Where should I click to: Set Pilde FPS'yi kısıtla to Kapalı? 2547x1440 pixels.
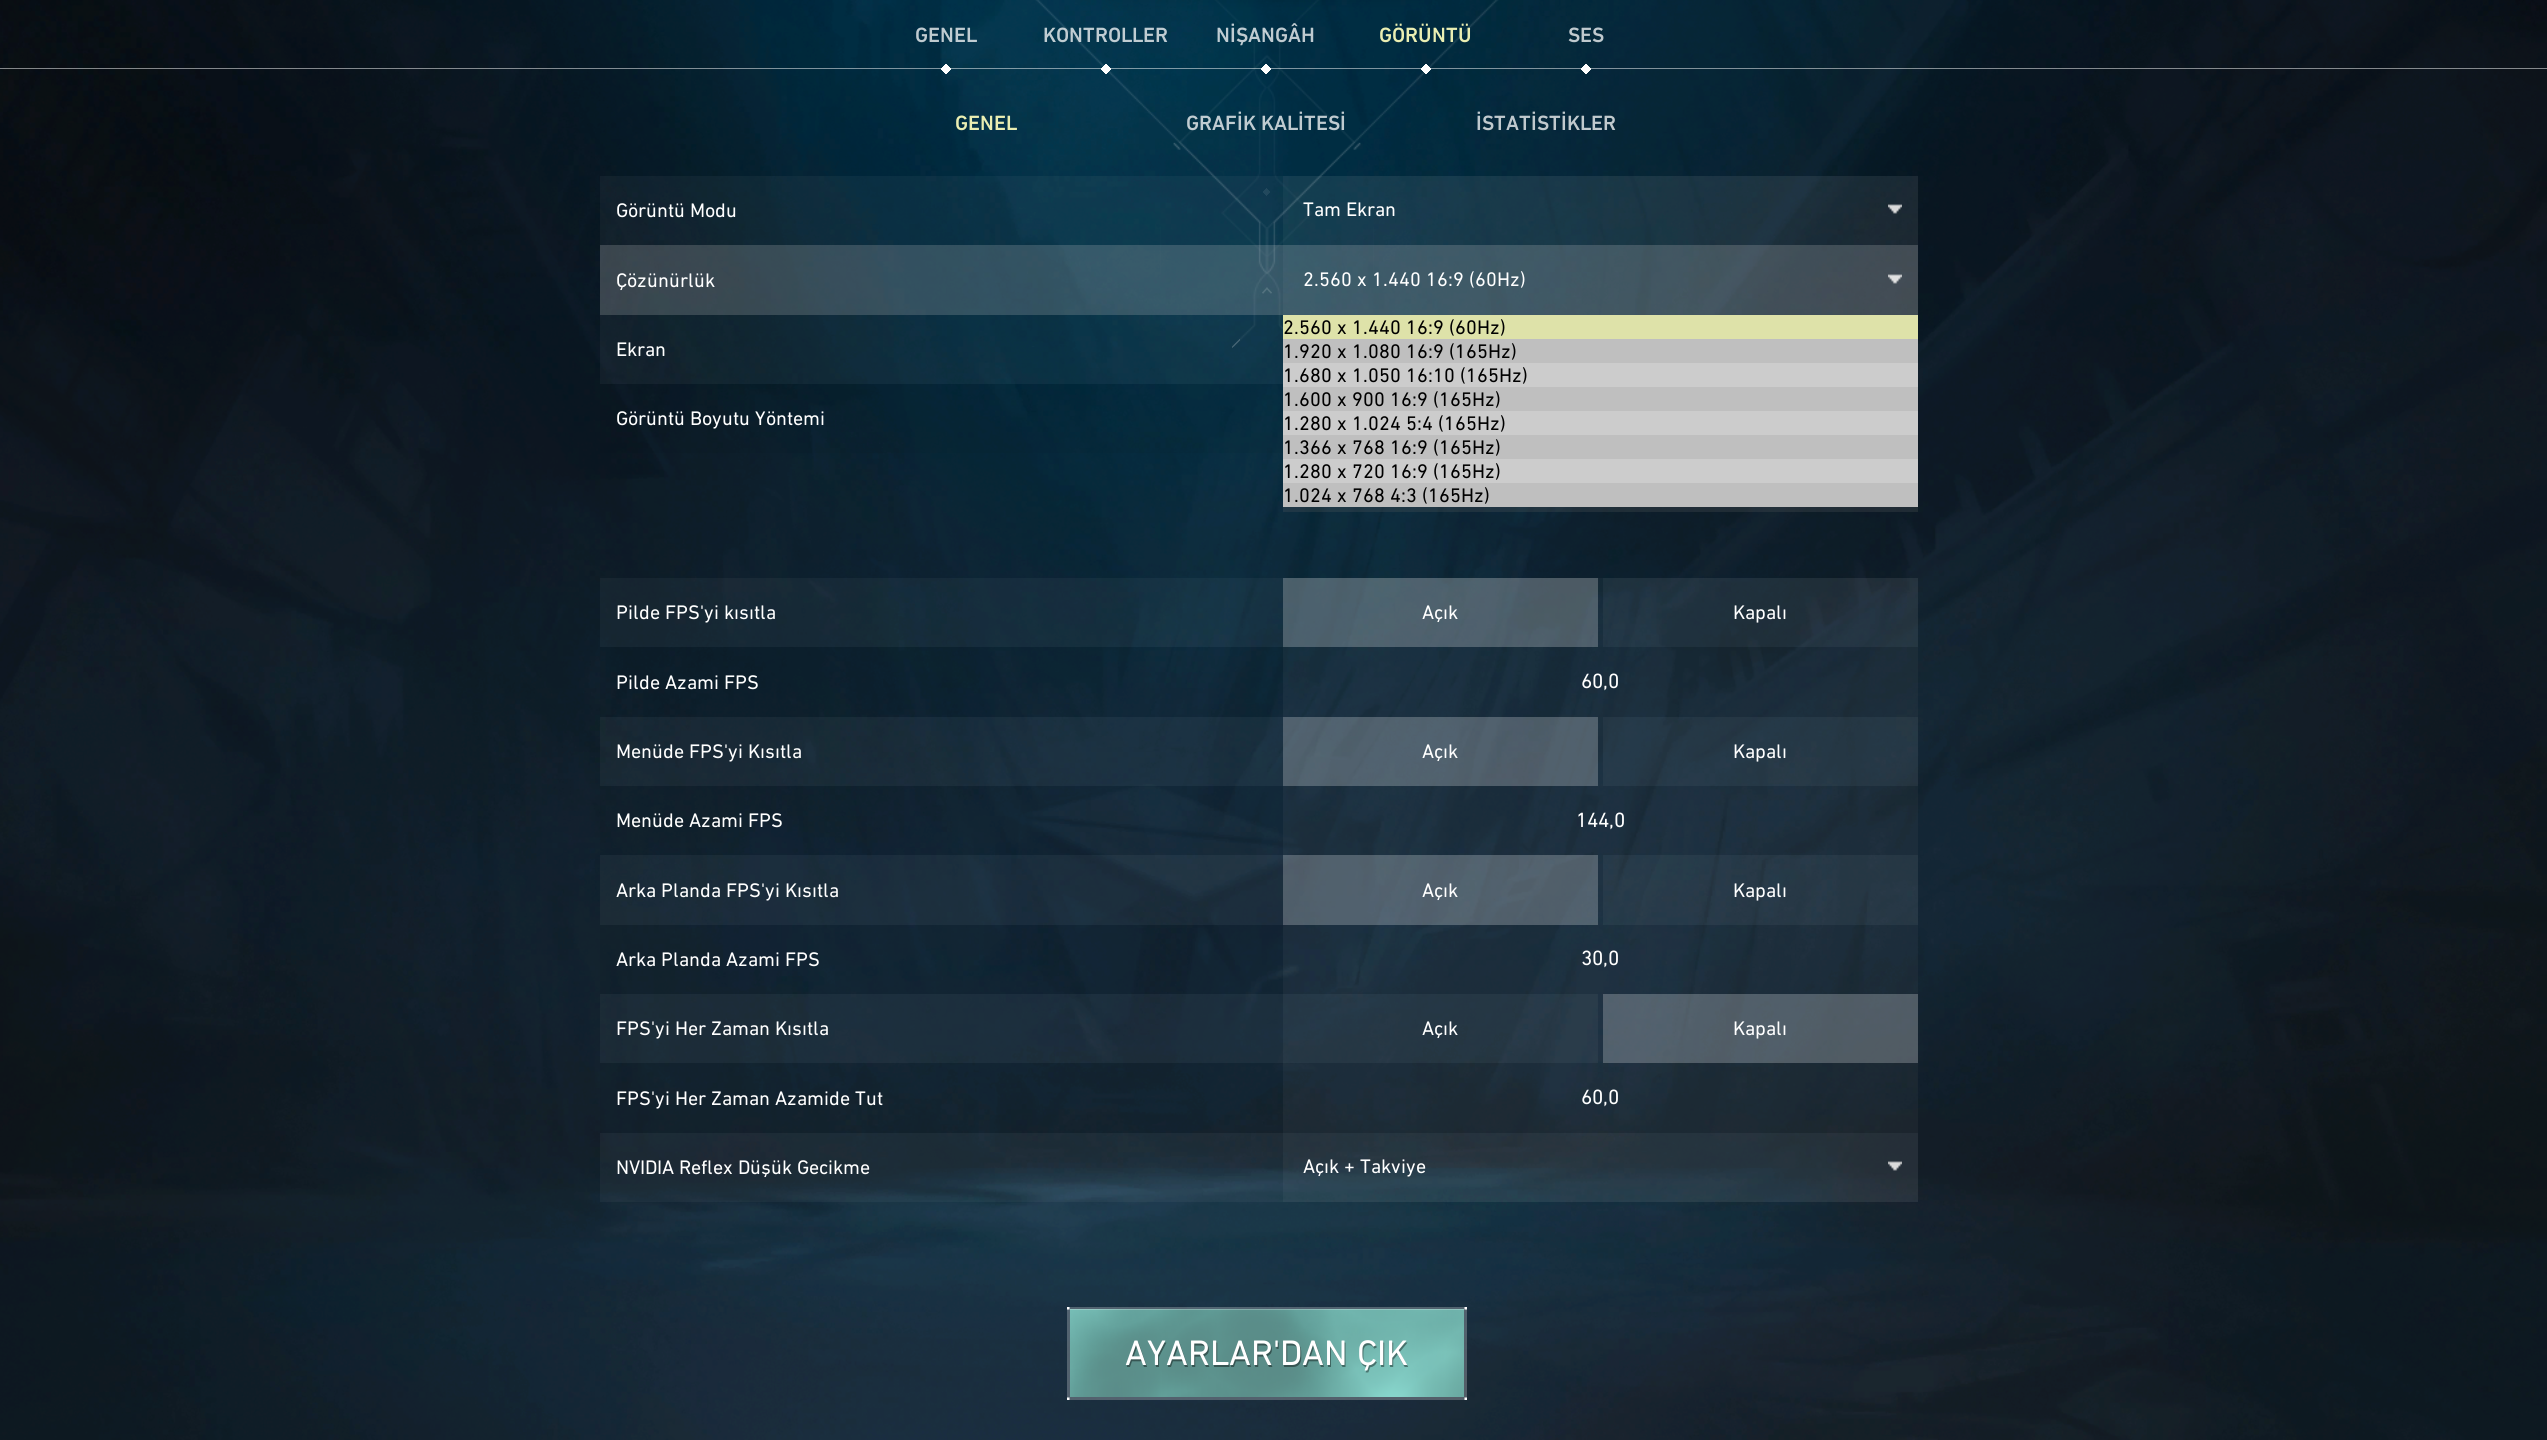1759,612
